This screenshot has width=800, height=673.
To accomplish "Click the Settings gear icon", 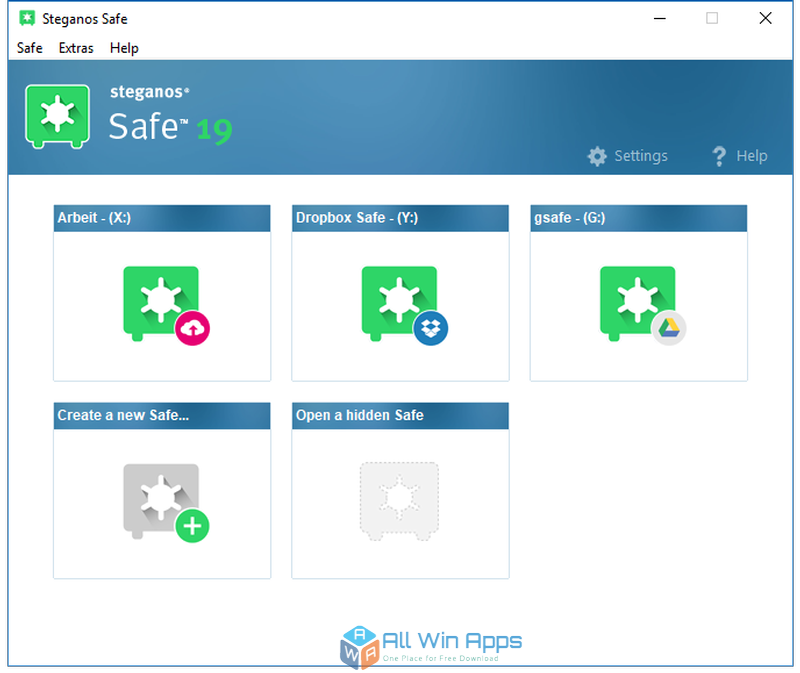I will tap(597, 156).
